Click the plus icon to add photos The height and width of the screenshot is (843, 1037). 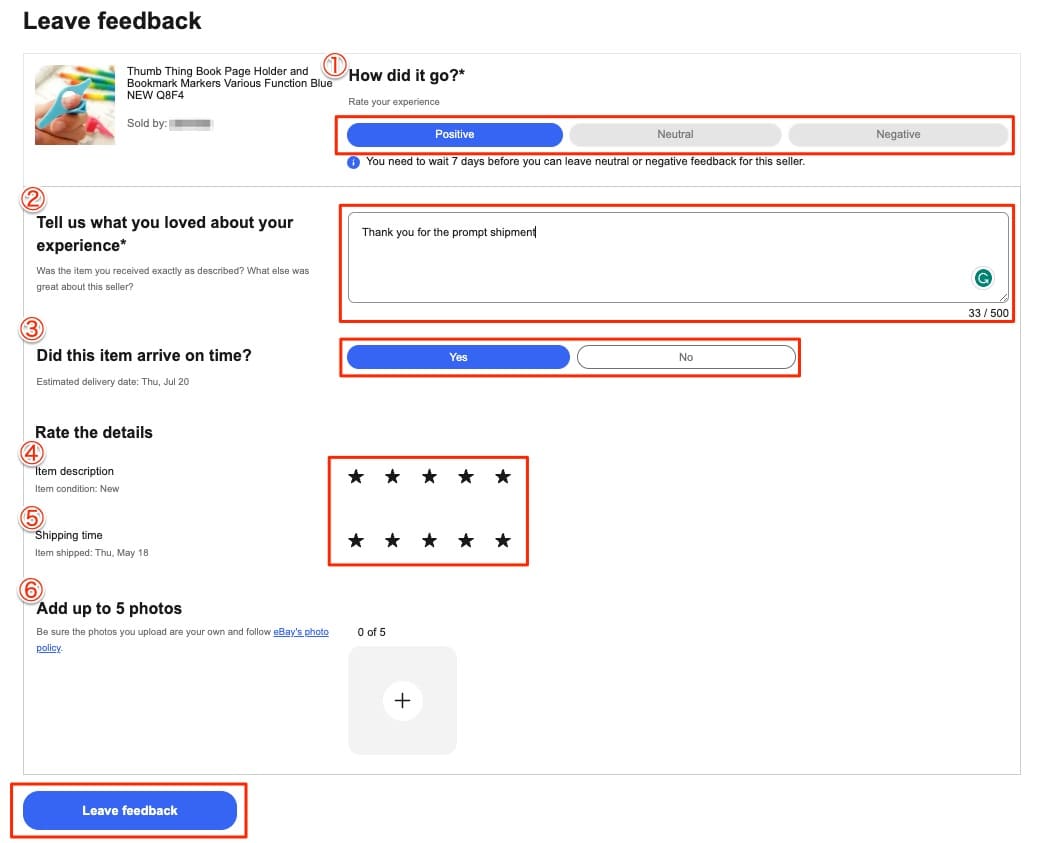[x=402, y=701]
